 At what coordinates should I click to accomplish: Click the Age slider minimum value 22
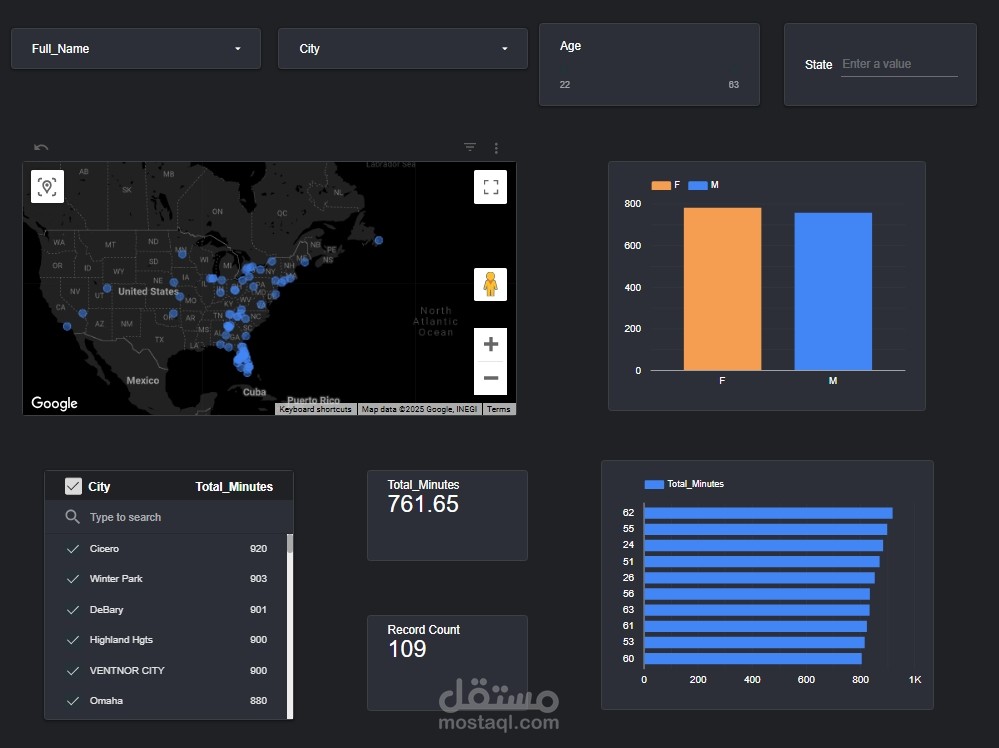[x=564, y=85]
